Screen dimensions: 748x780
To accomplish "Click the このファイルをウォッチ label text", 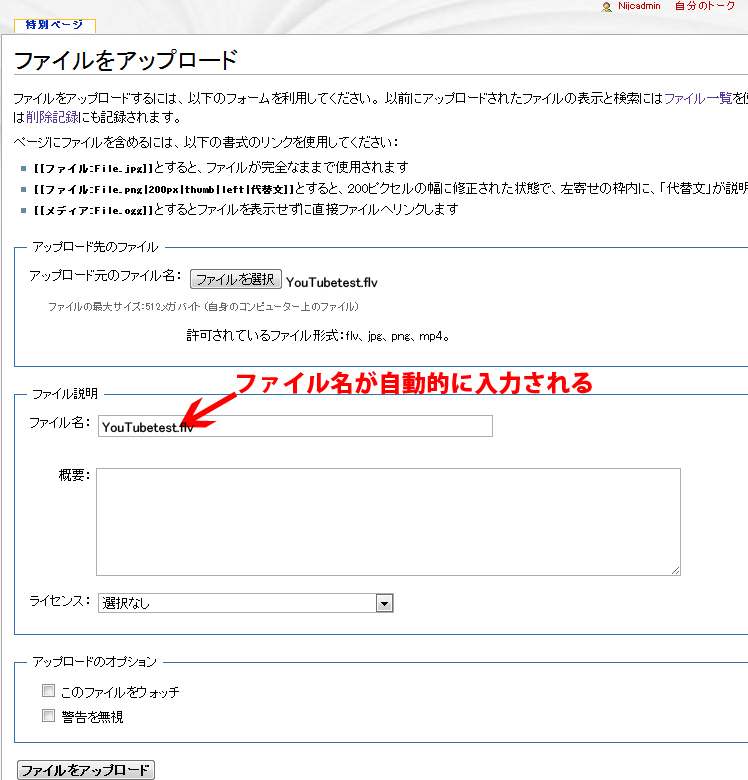I will pyautogui.click(x=120, y=692).
